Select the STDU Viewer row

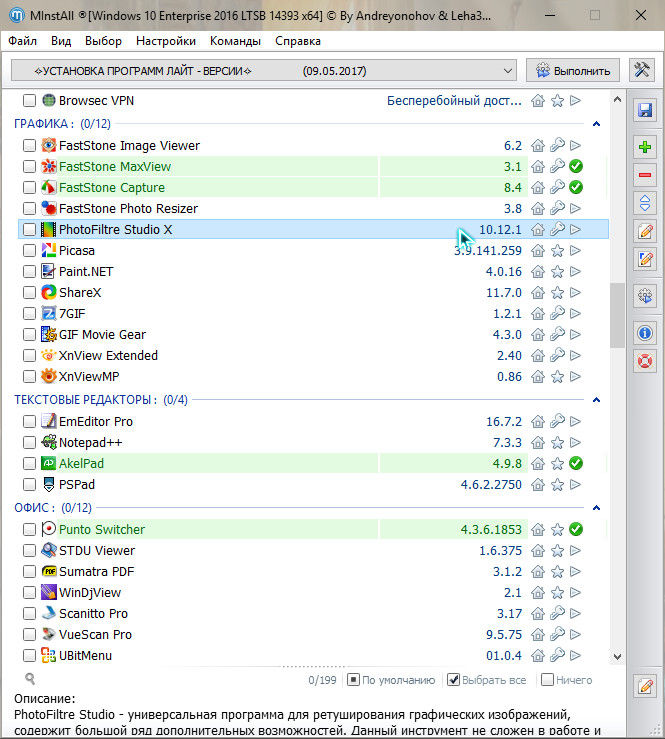coord(313,550)
